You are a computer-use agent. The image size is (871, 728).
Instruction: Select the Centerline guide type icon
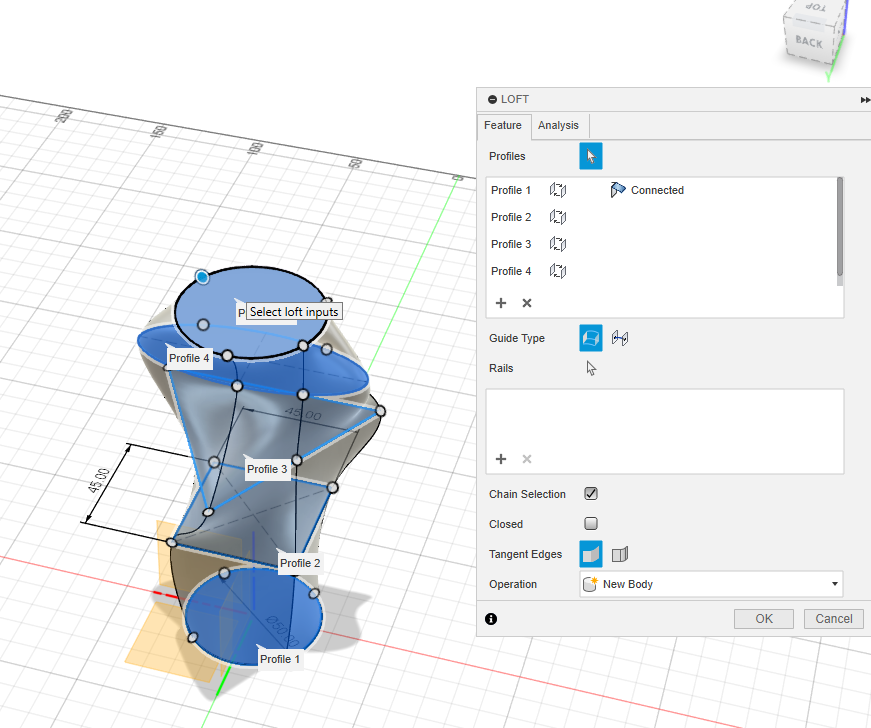(x=620, y=338)
